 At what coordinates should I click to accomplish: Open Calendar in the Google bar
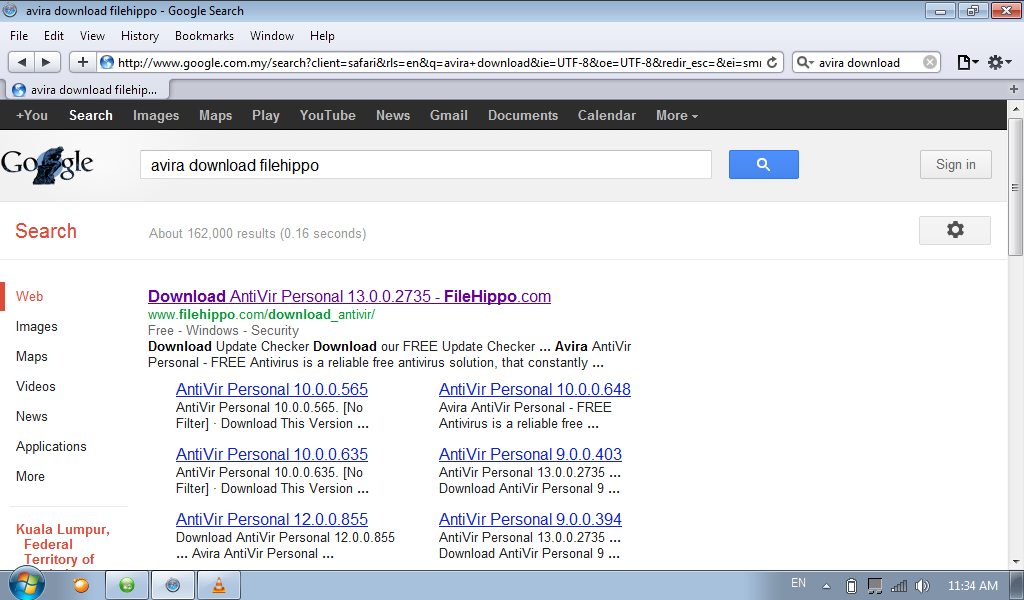click(607, 116)
